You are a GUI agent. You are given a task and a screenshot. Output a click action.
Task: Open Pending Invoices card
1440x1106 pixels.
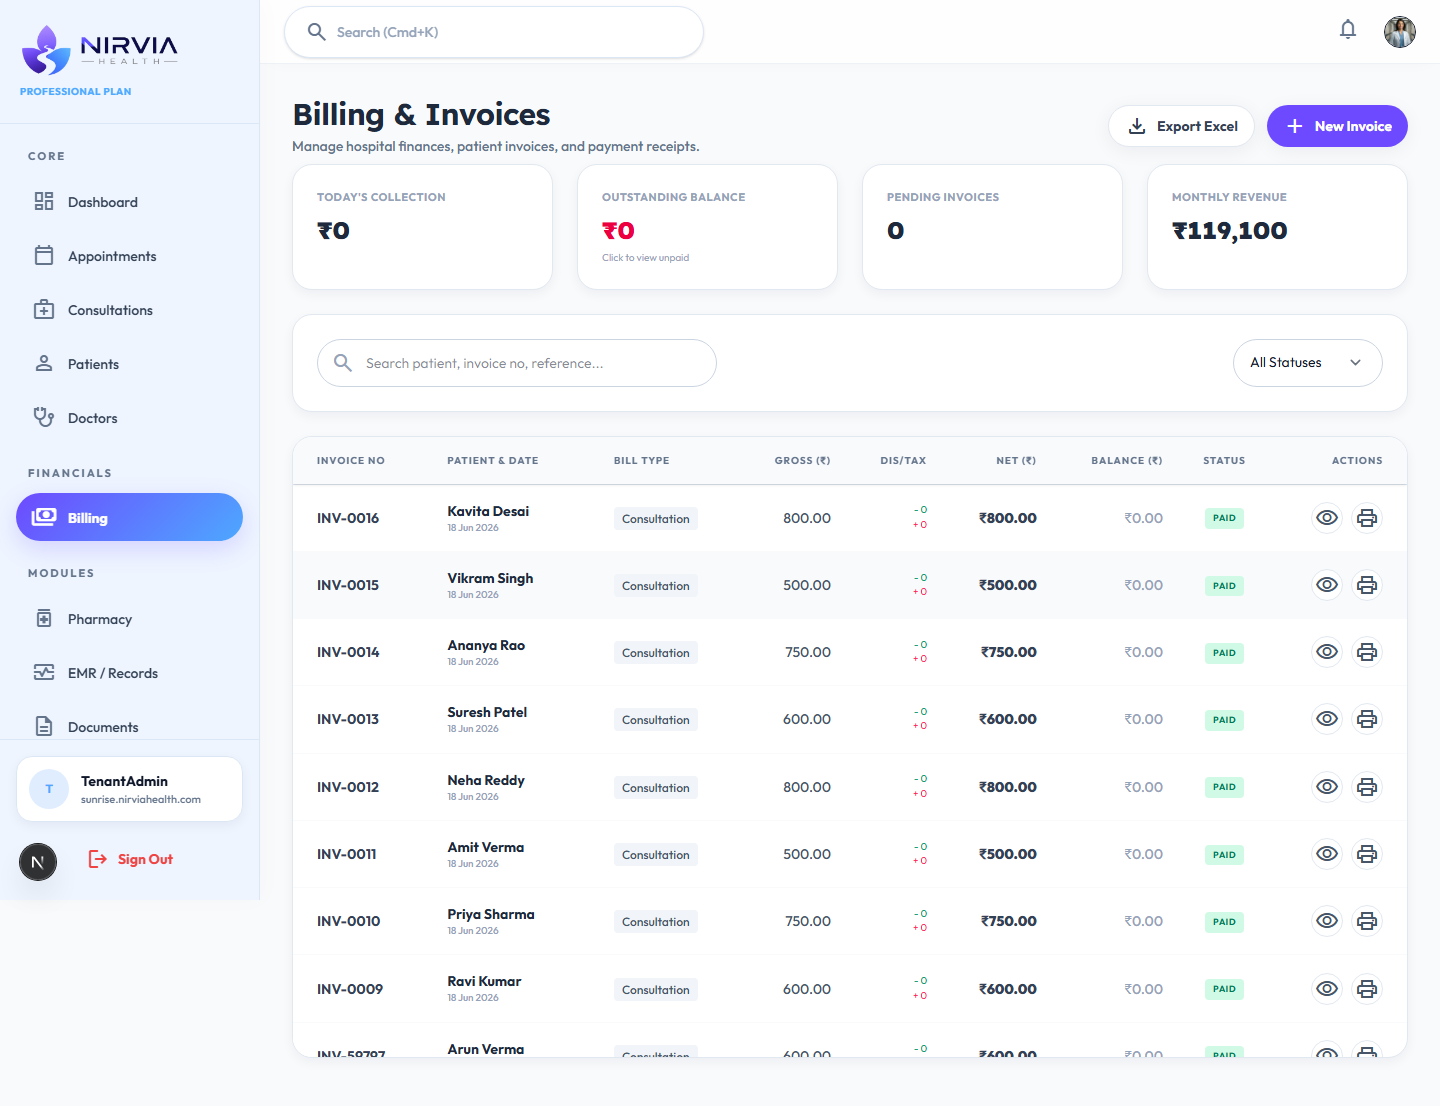pyautogui.click(x=992, y=227)
